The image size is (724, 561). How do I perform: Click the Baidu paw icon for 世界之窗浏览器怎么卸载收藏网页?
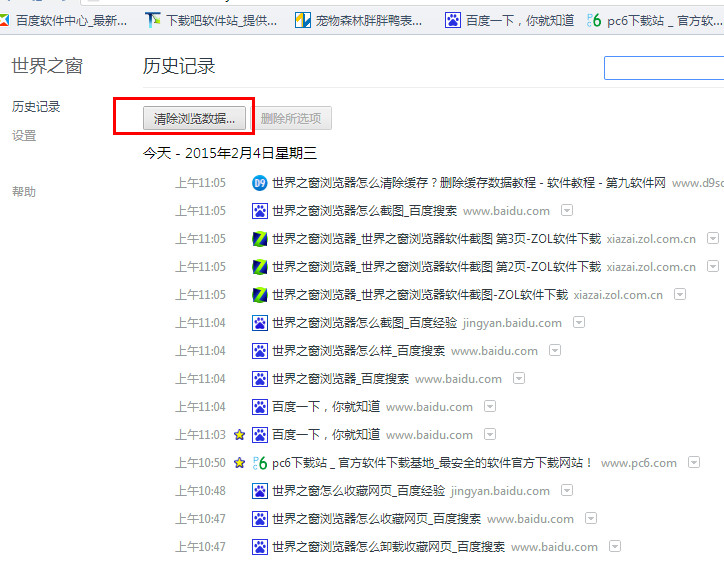(x=260, y=547)
